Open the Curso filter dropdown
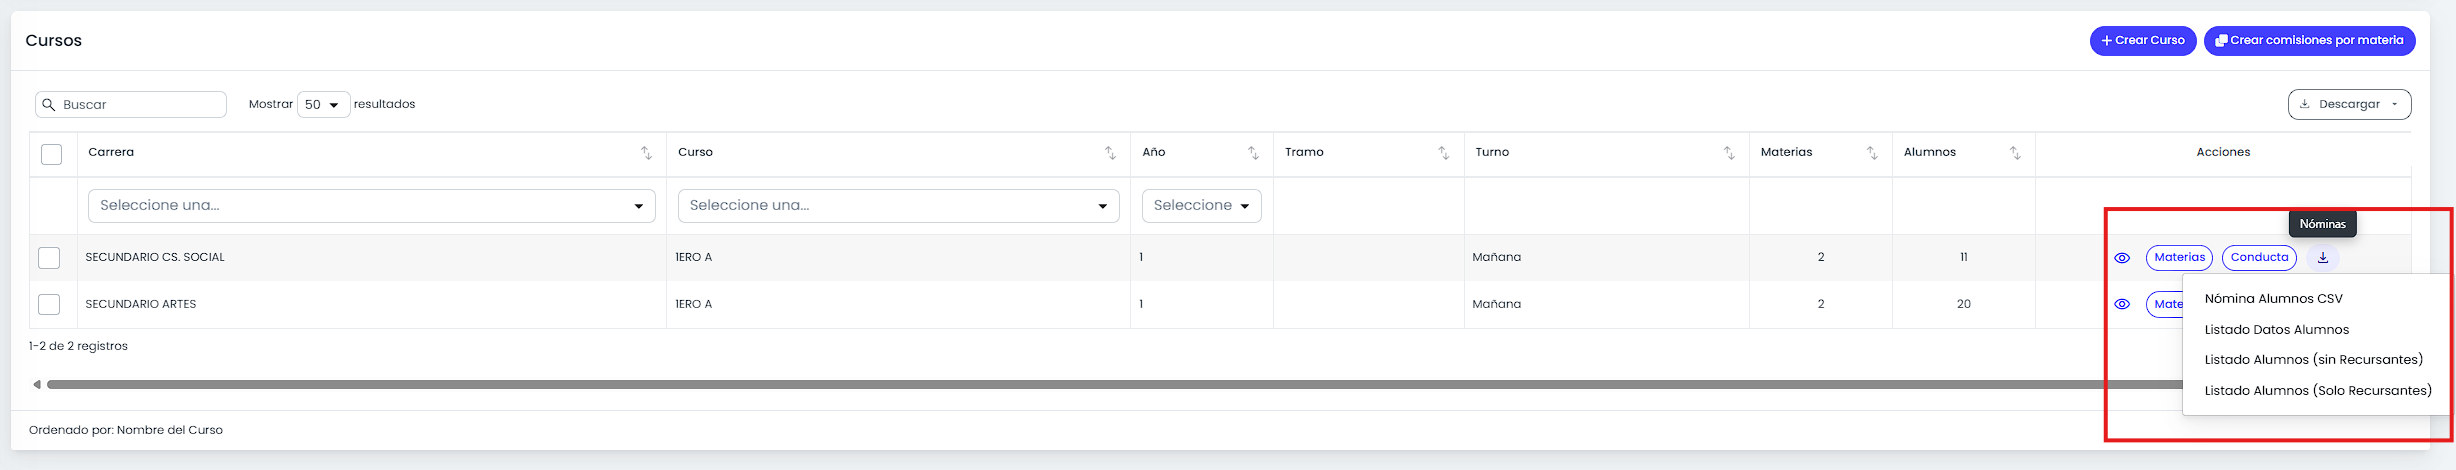The height and width of the screenshot is (470, 2456). 899,206
